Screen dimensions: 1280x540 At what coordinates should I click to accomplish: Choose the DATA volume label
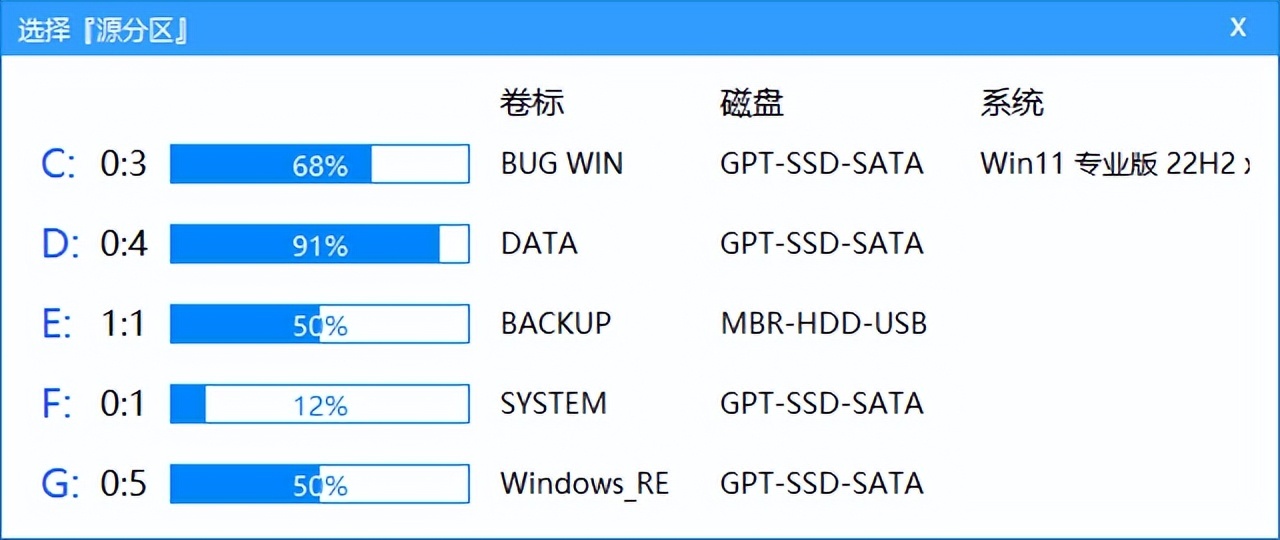(x=539, y=244)
